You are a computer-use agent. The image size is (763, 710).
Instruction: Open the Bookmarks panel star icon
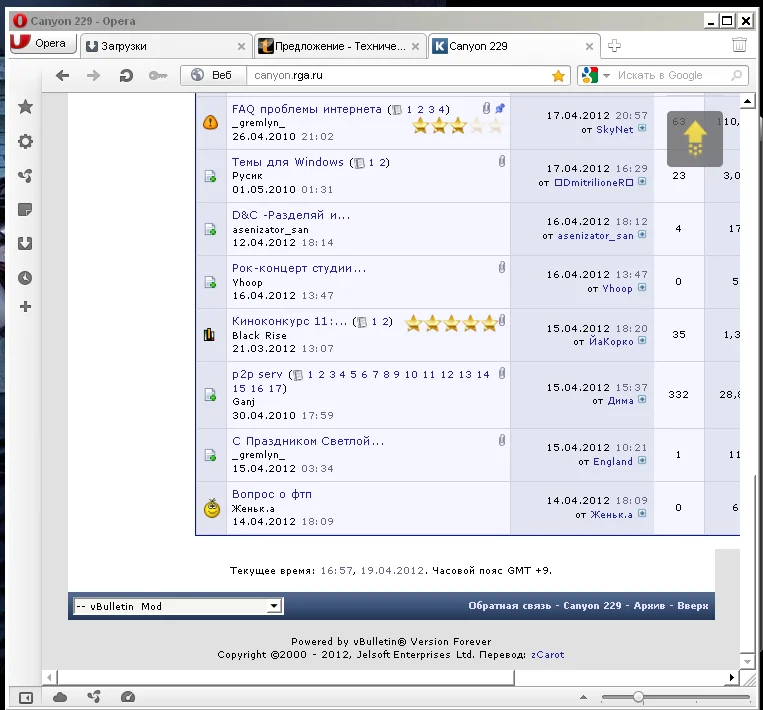25,107
